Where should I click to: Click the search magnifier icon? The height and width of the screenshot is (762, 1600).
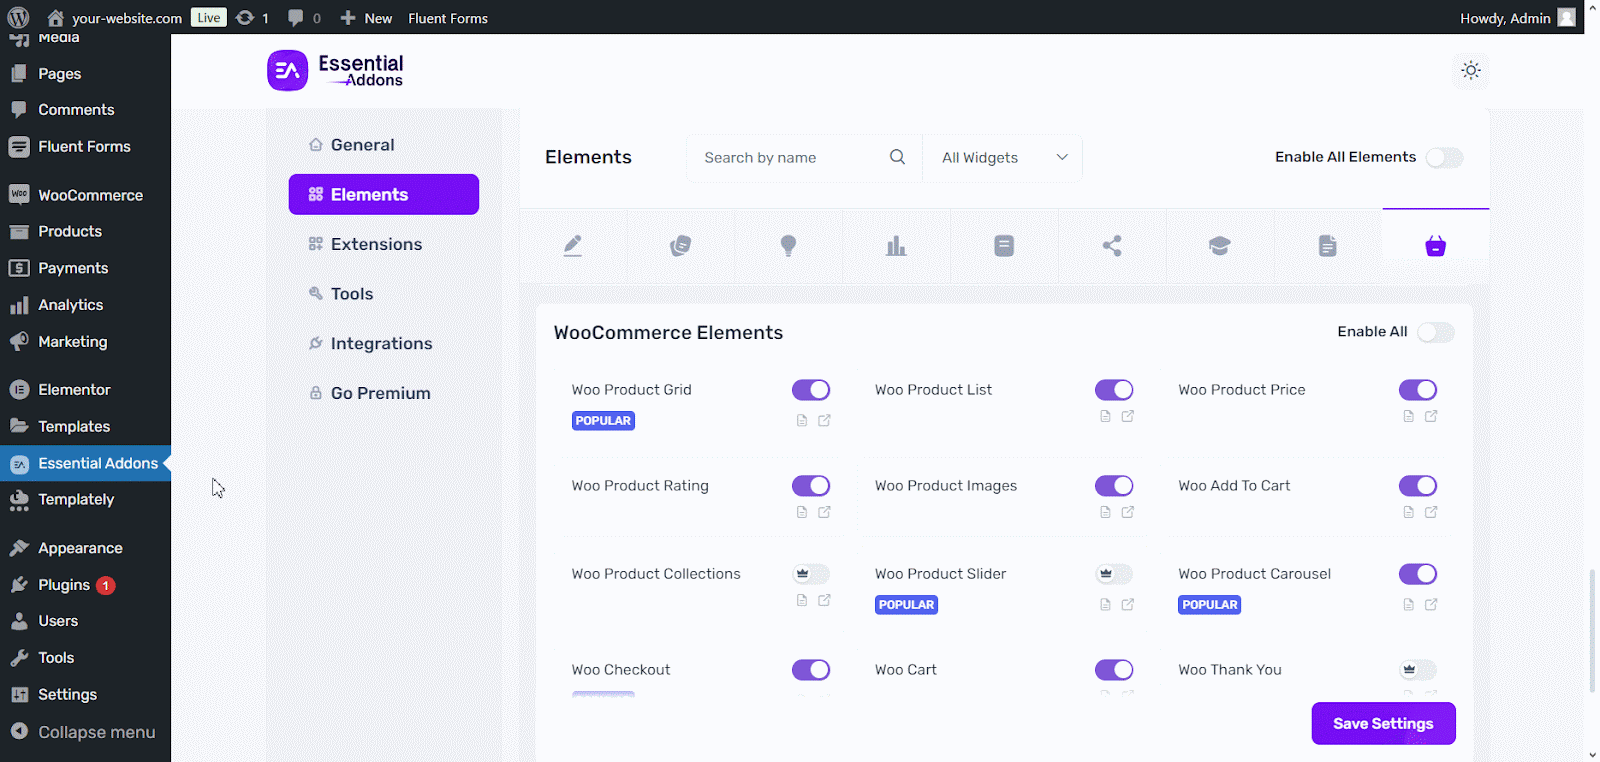pos(897,157)
